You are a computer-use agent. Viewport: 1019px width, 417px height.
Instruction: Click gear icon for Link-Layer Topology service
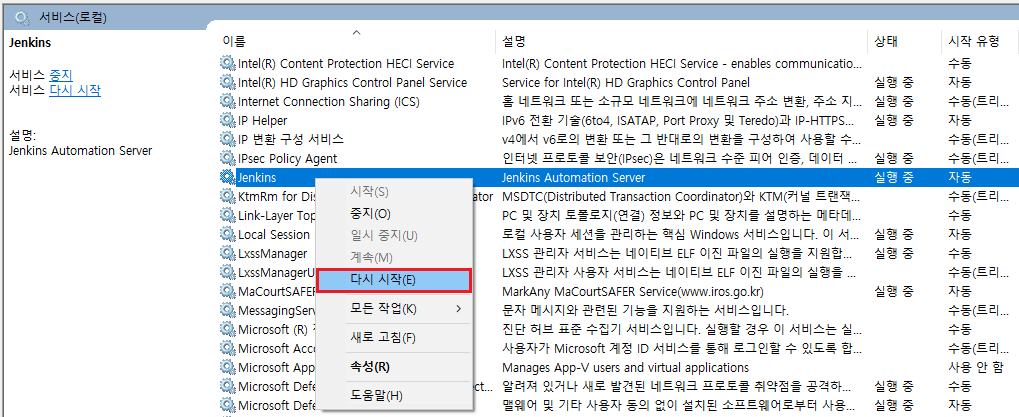click(227, 215)
